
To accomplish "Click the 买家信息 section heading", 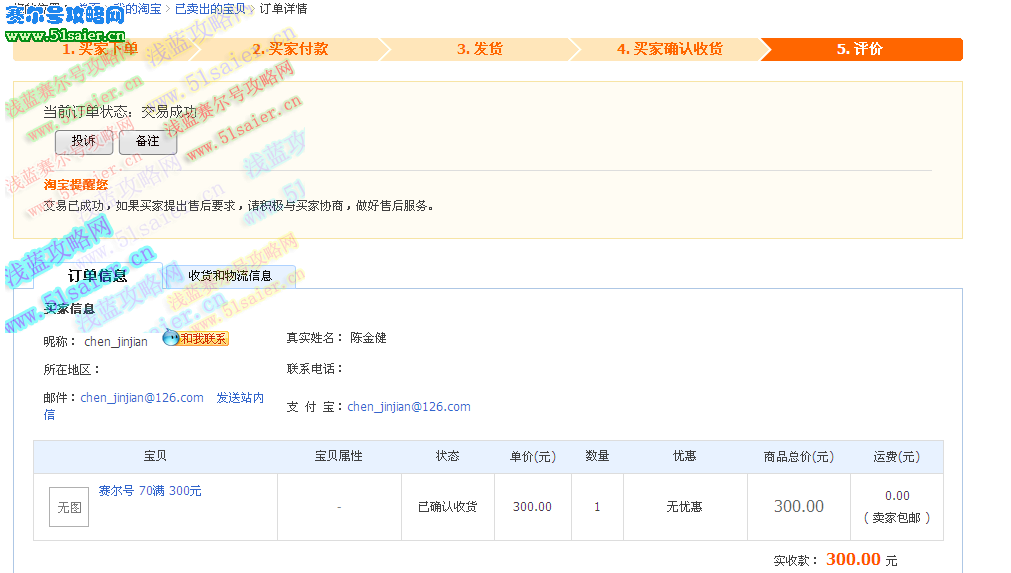I will click(69, 309).
